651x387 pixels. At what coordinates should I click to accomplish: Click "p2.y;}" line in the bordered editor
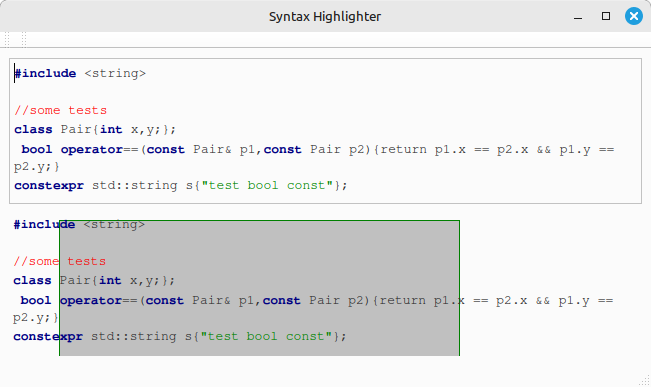pos(37,167)
